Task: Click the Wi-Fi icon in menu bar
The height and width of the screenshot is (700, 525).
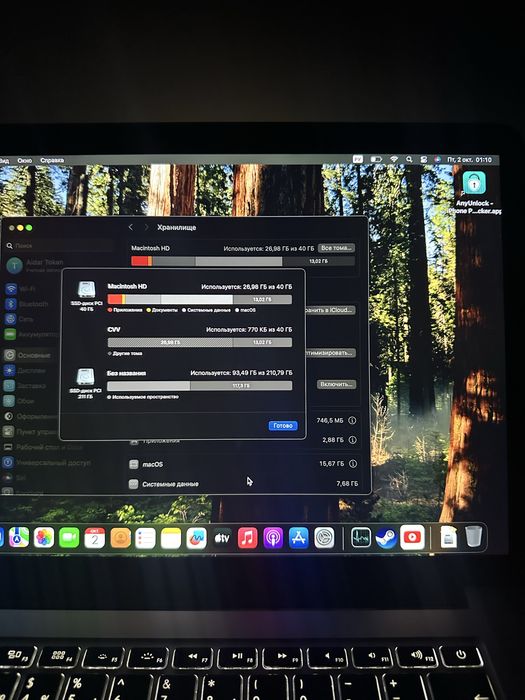Action: tap(394, 159)
